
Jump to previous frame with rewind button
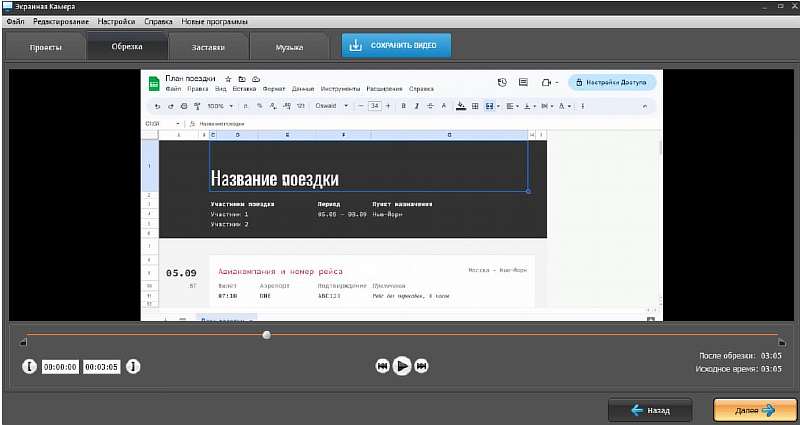point(382,367)
